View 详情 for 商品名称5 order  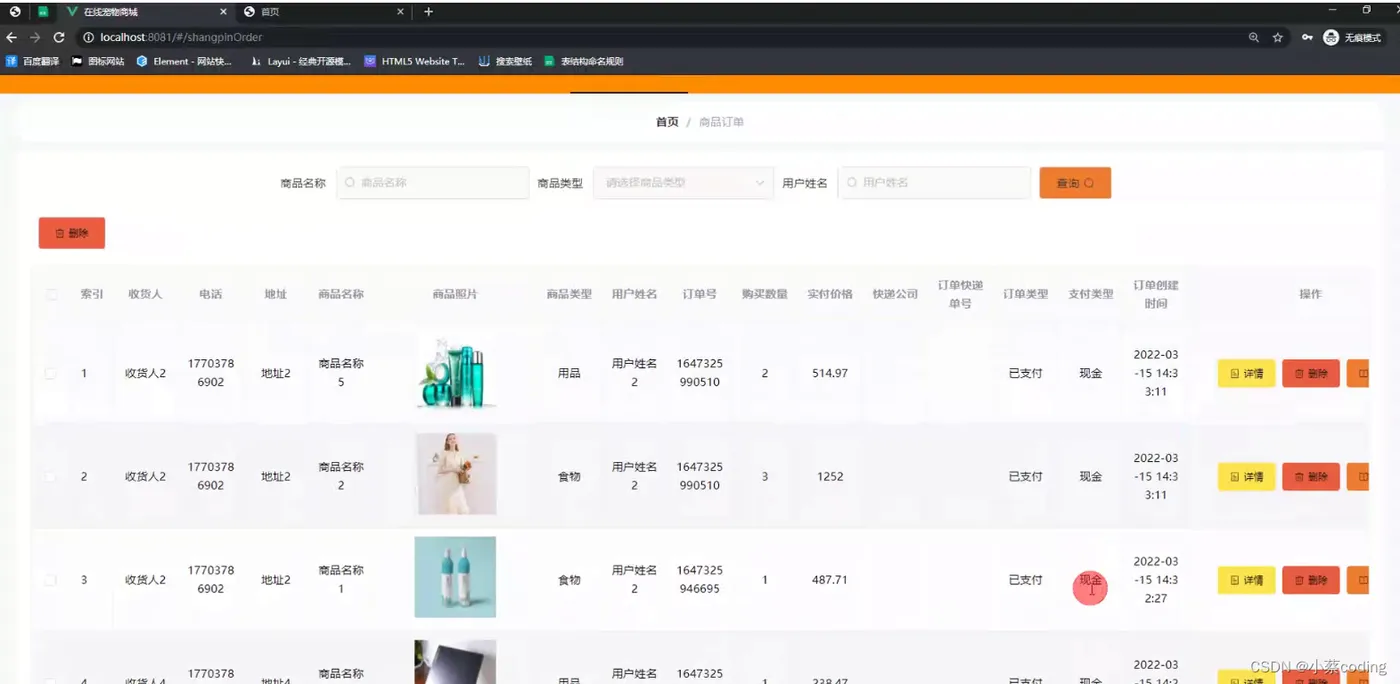tap(1246, 373)
